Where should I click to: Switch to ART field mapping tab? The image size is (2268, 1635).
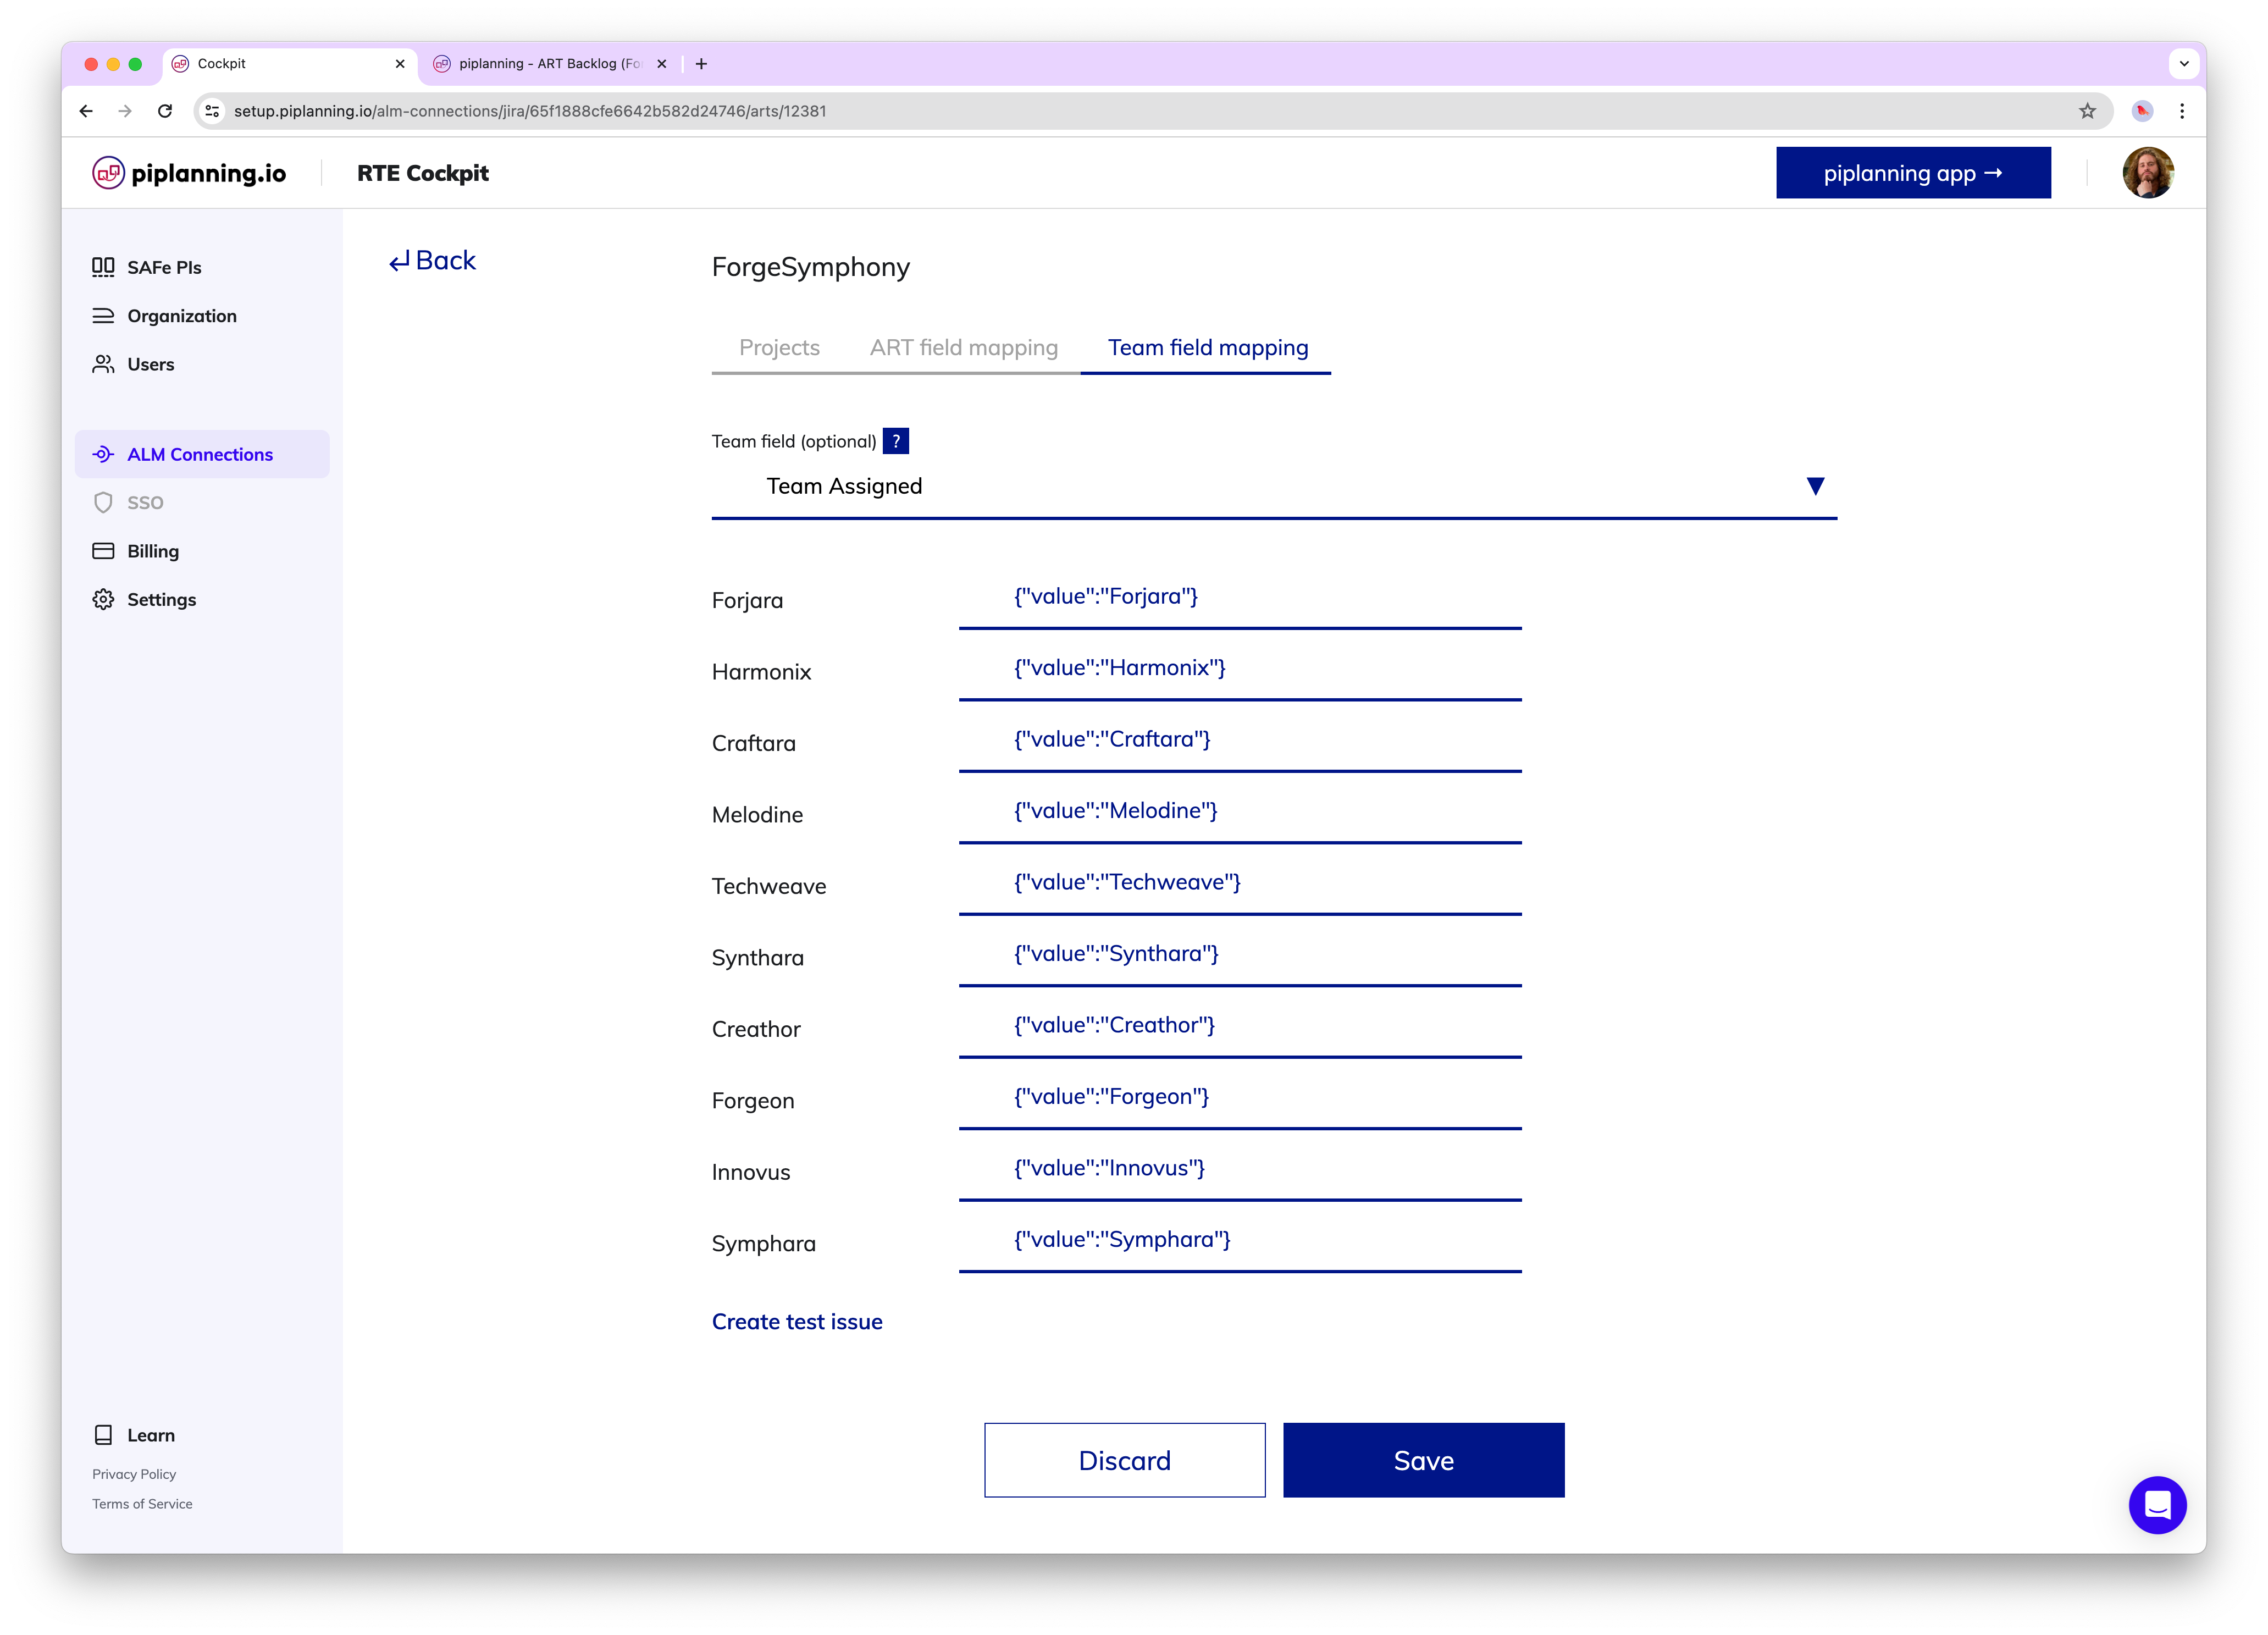(x=963, y=348)
